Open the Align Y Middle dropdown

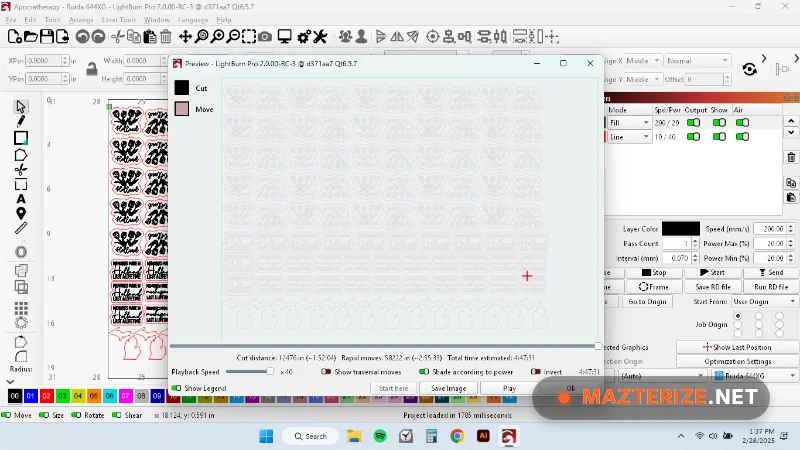point(642,80)
